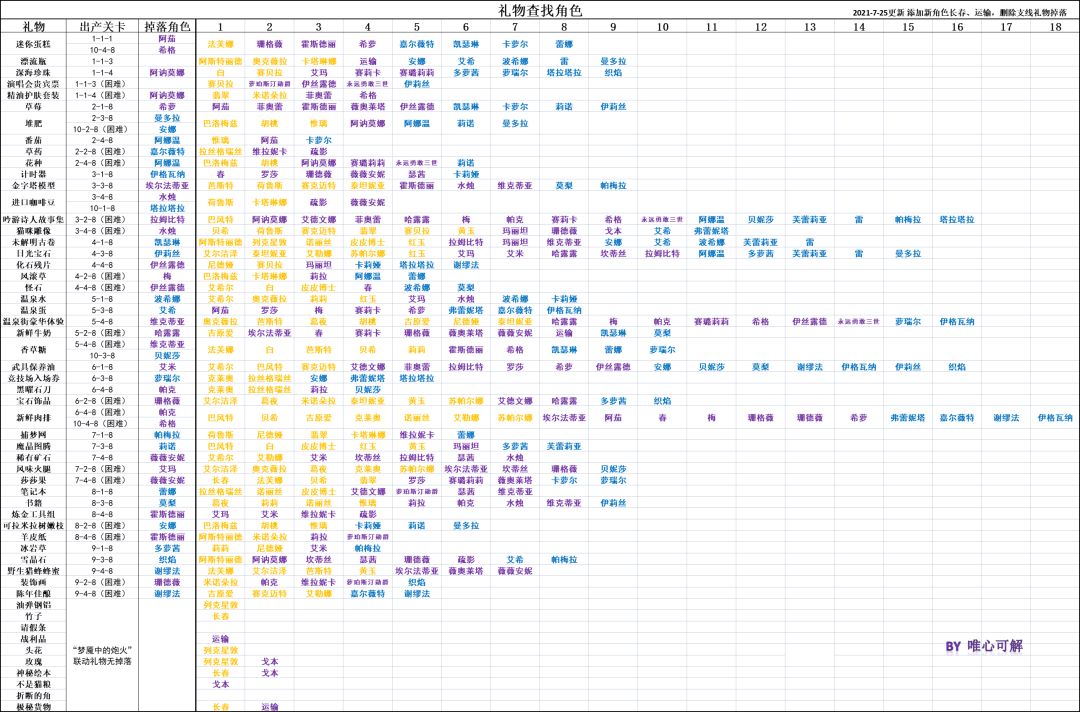Select the 演唱会贵宾票 gift cell
The height and width of the screenshot is (712, 1080).
(34, 84)
